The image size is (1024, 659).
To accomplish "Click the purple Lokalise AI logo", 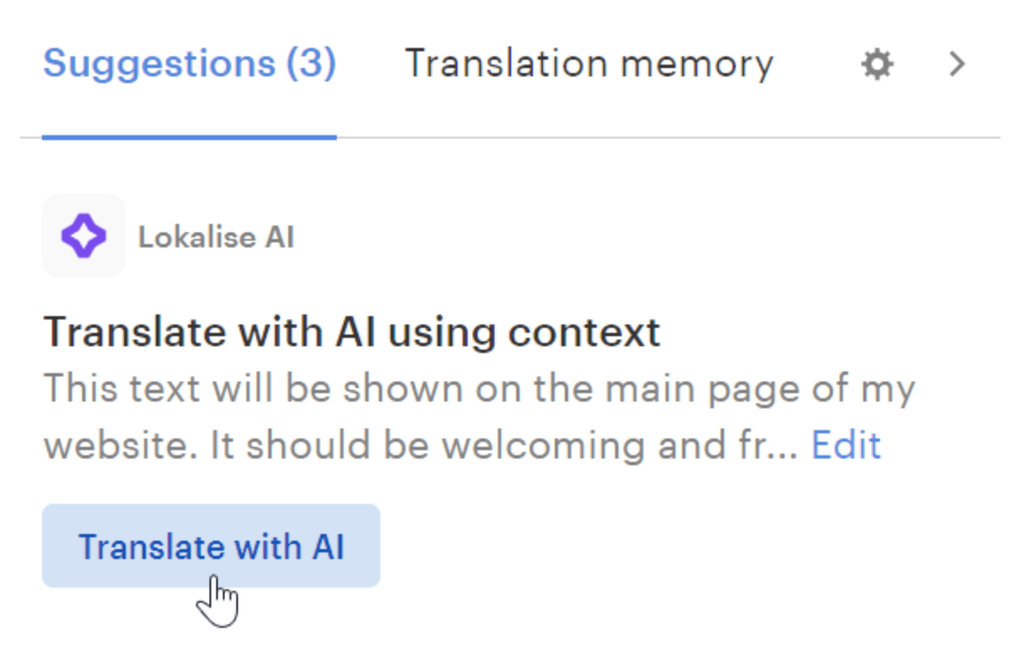I will point(83,236).
